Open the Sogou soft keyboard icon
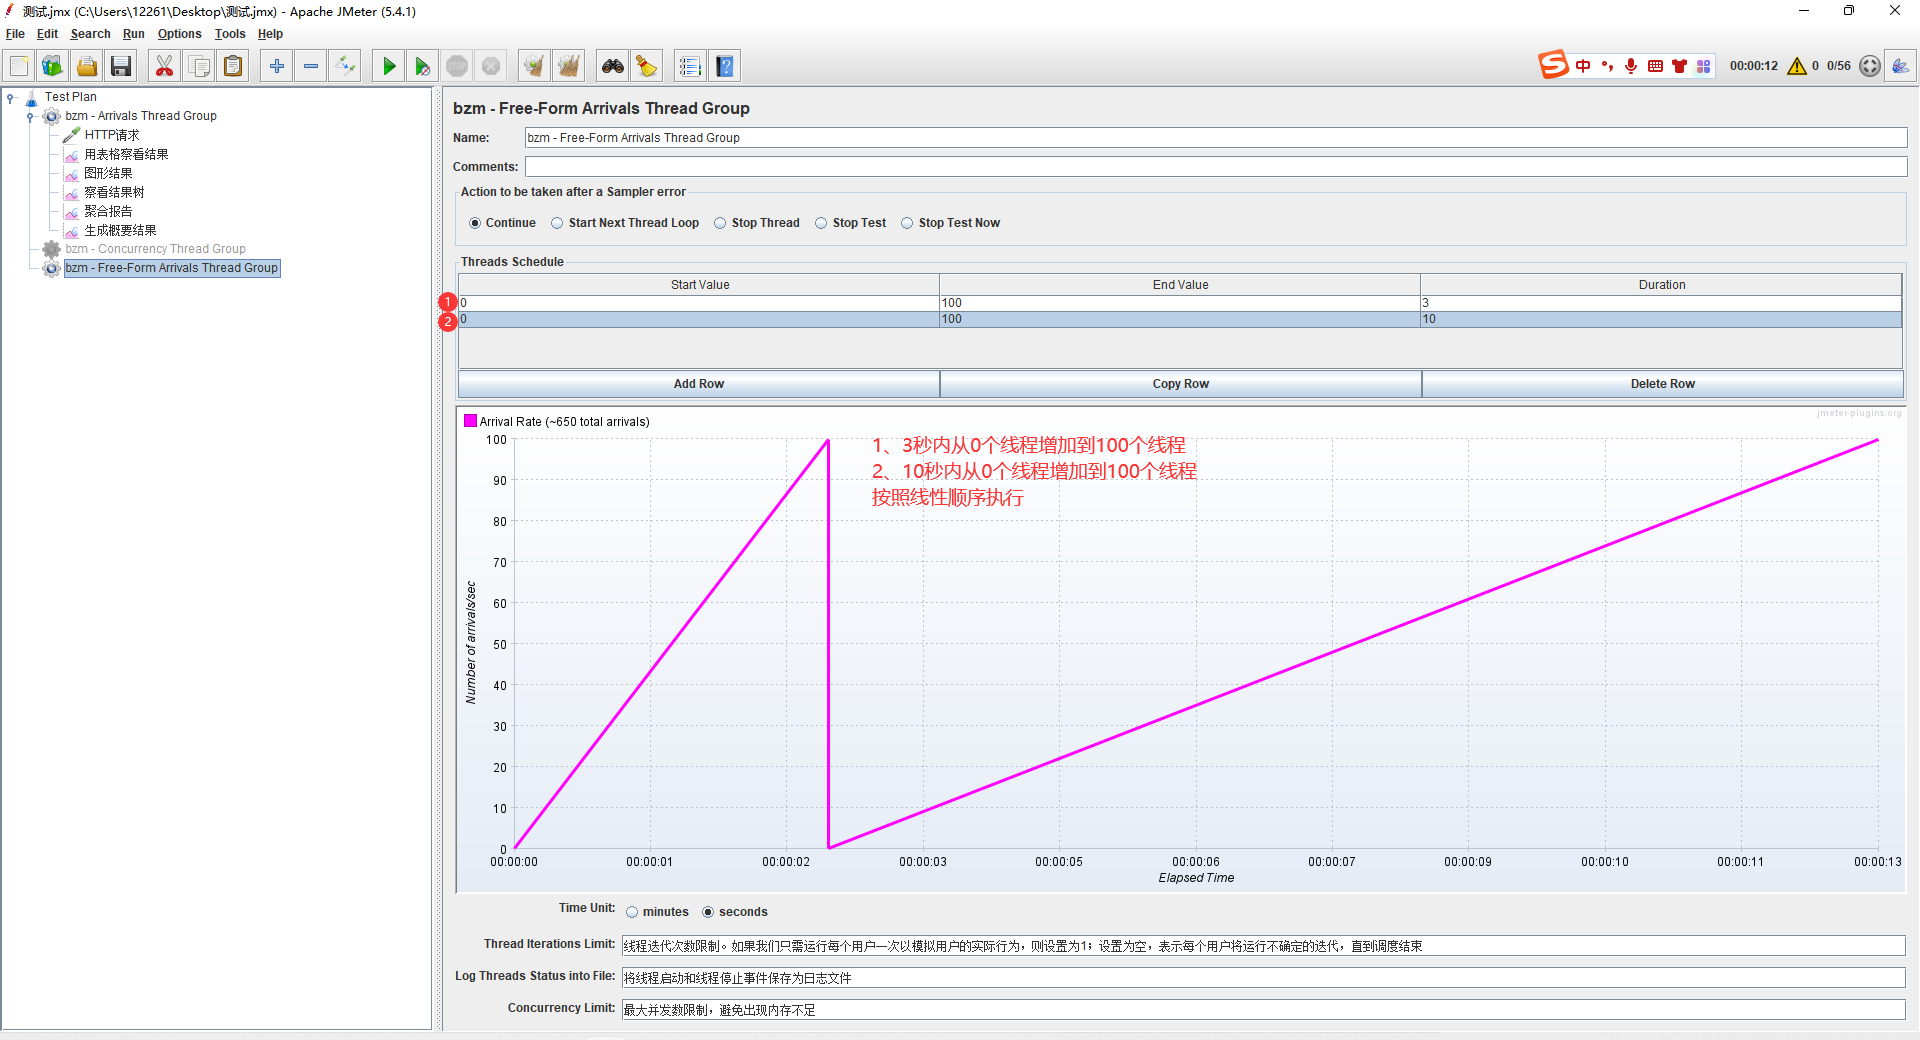Viewport: 1920px width, 1040px height. tap(1655, 66)
